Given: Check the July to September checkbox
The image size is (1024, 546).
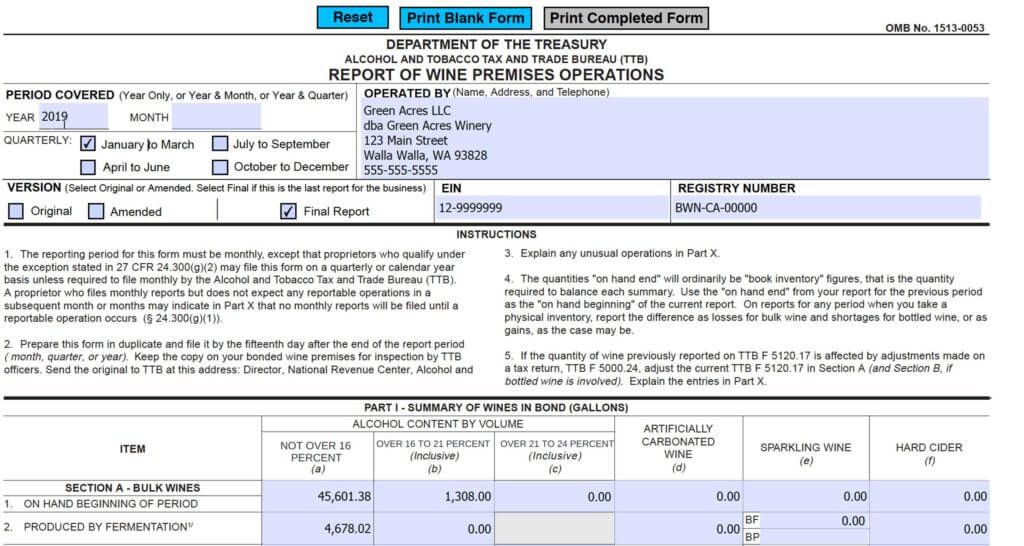Looking at the screenshot, I should pyautogui.click(x=220, y=144).
